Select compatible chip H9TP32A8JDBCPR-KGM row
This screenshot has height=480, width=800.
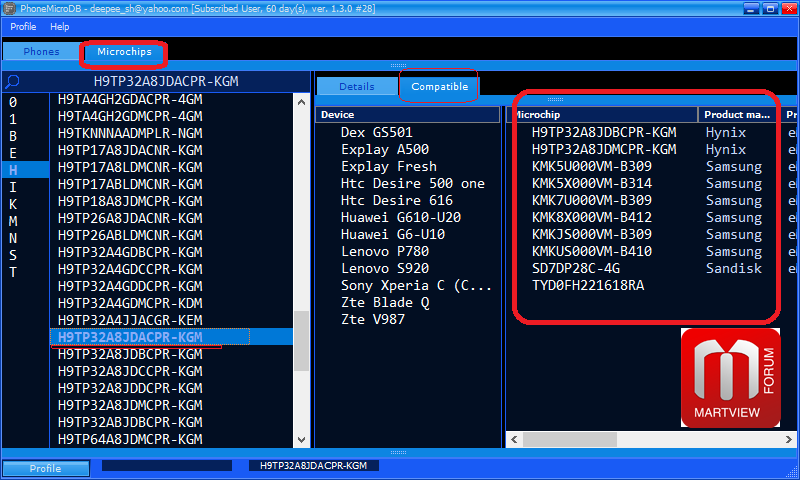(x=604, y=132)
